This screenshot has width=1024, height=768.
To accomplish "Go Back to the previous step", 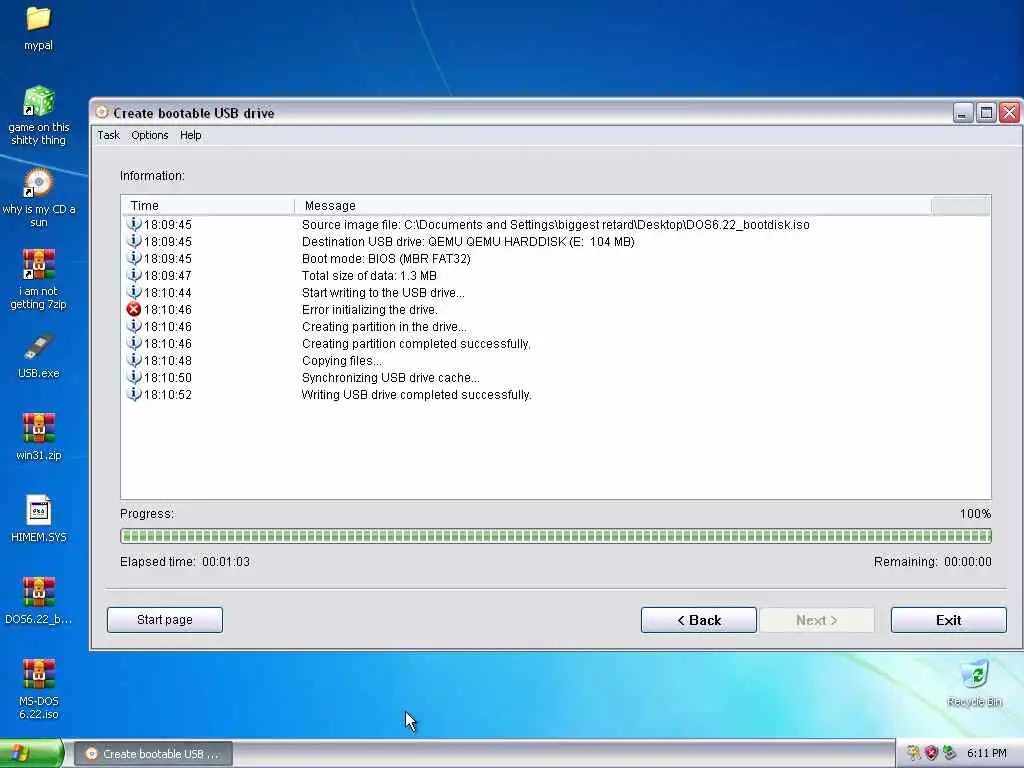I will coord(699,620).
